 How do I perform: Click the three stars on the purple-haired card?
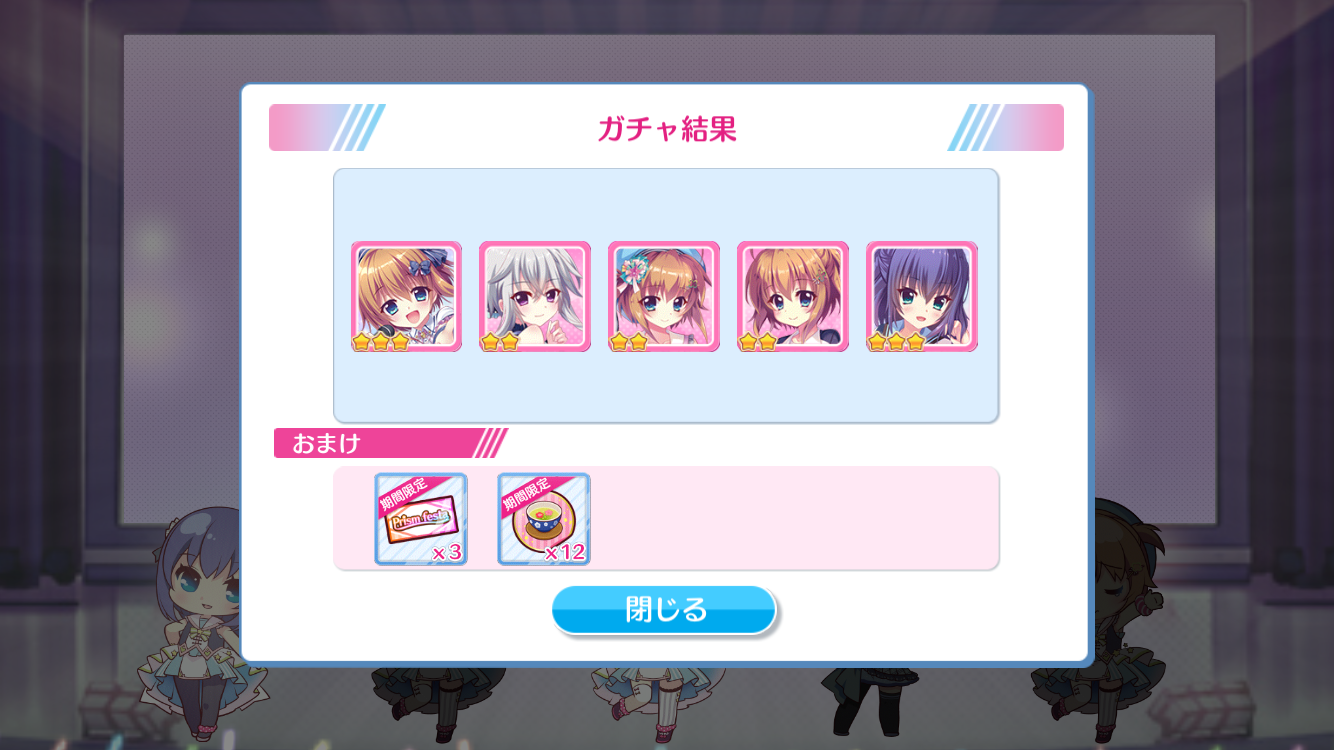(x=897, y=342)
